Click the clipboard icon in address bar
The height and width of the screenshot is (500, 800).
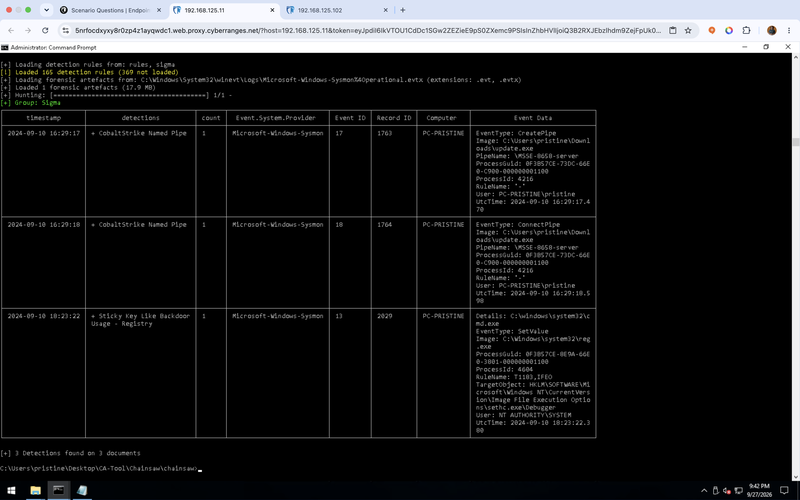pyautogui.click(x=673, y=31)
